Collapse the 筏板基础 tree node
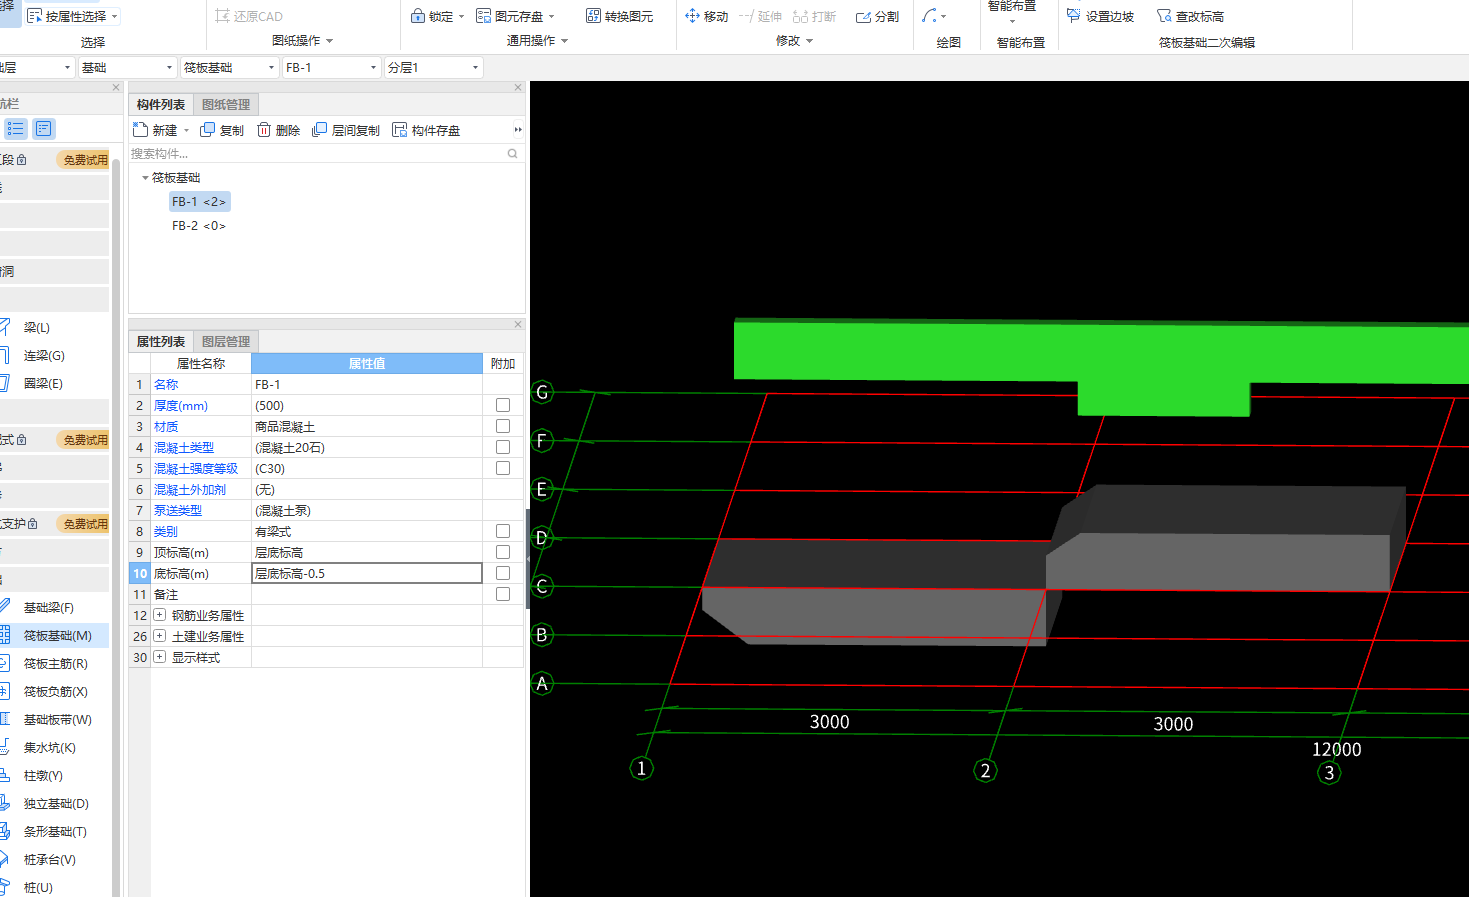The width and height of the screenshot is (1469, 897). [x=145, y=178]
